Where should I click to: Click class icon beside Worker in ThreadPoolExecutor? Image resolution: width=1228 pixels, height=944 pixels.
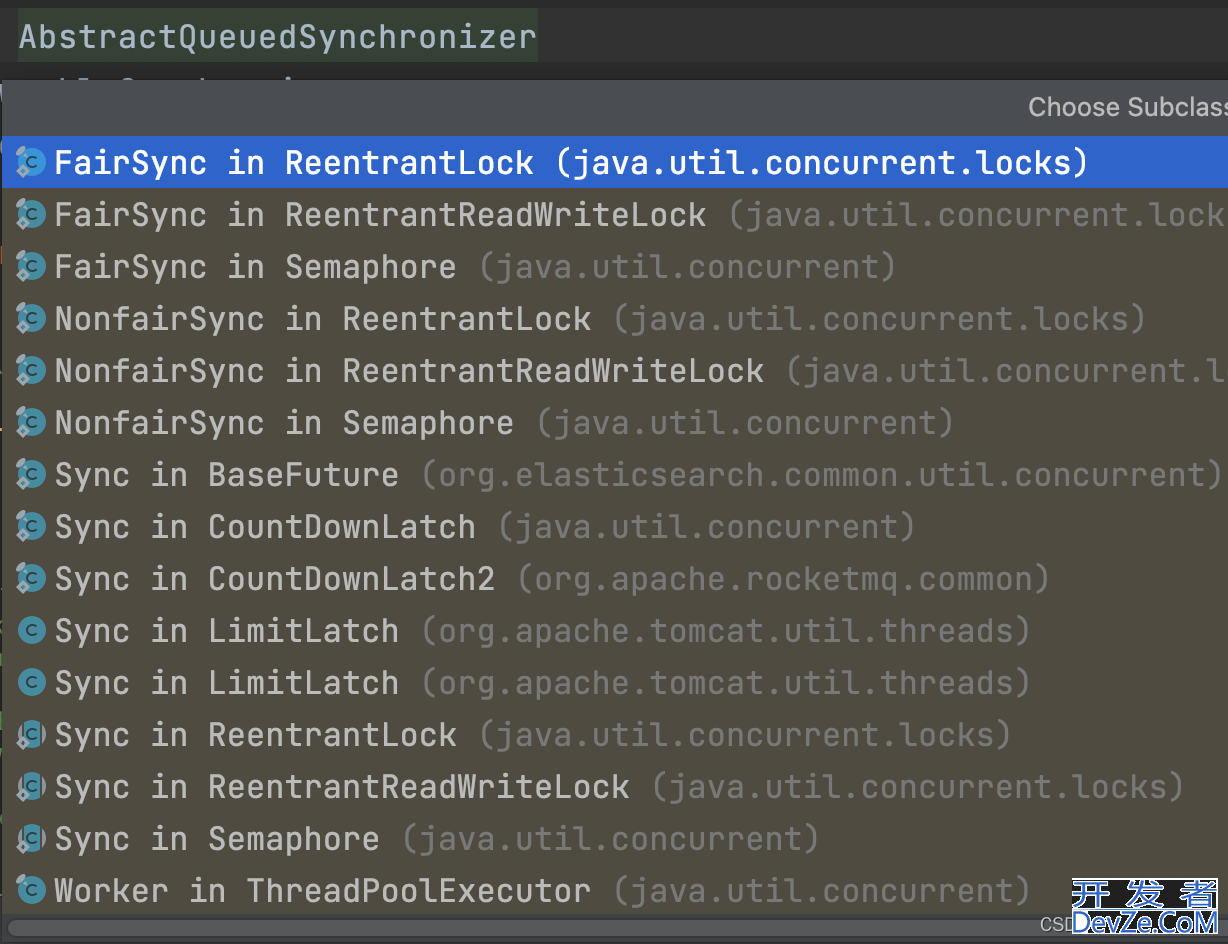31,891
